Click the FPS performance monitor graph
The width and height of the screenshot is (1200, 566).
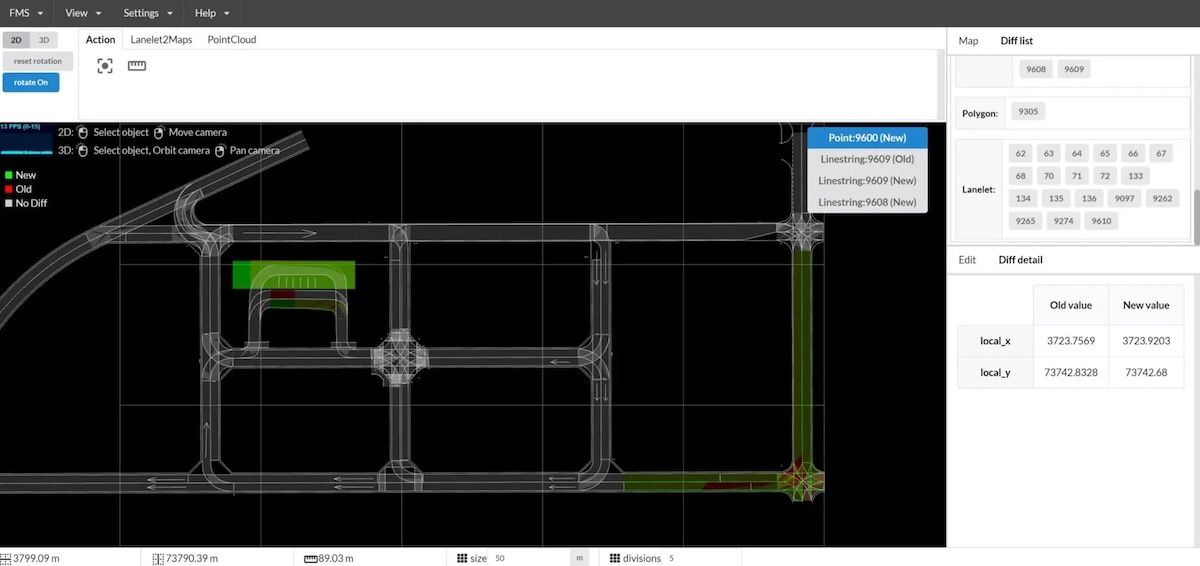tap(27, 140)
